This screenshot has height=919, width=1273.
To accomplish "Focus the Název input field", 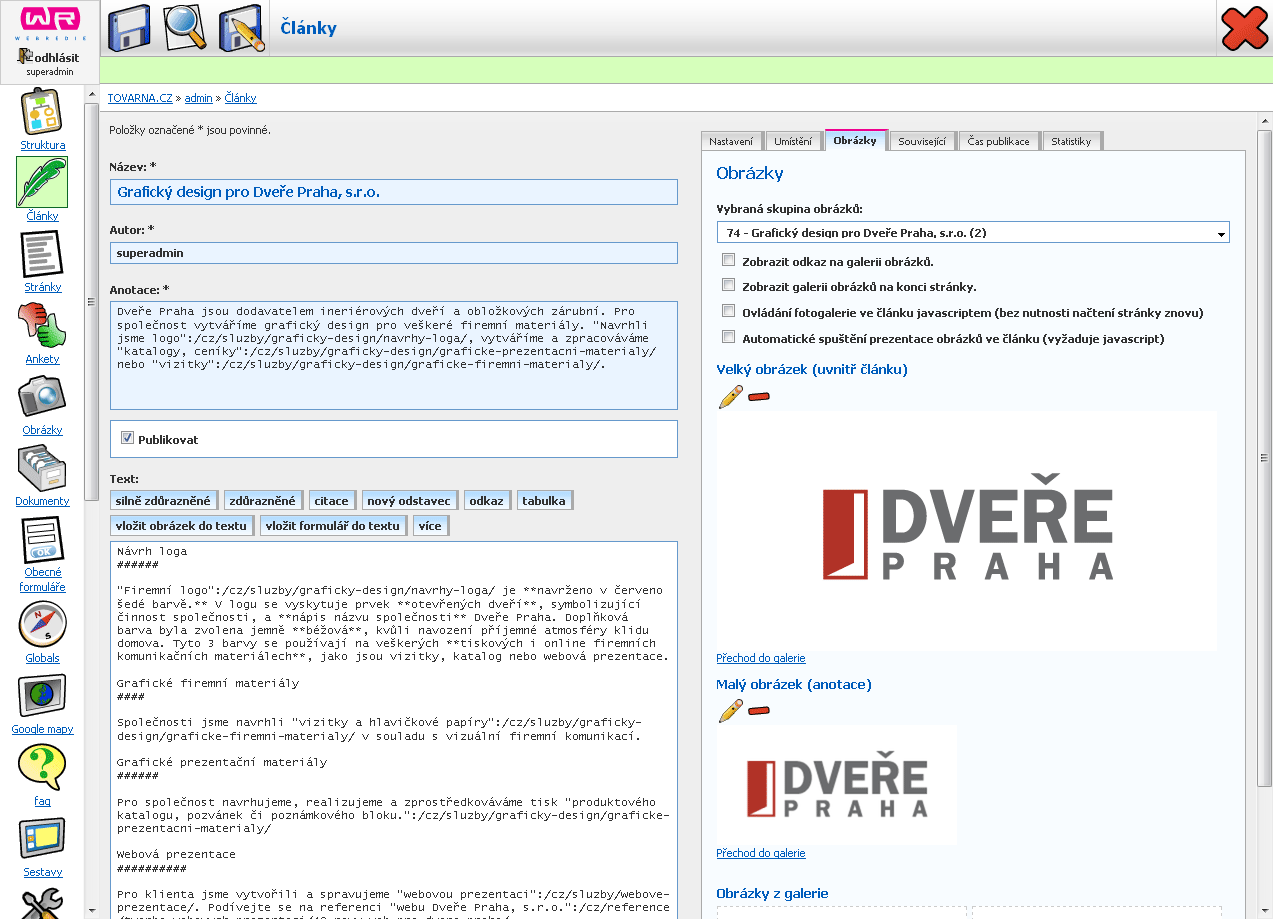I will (x=394, y=192).
